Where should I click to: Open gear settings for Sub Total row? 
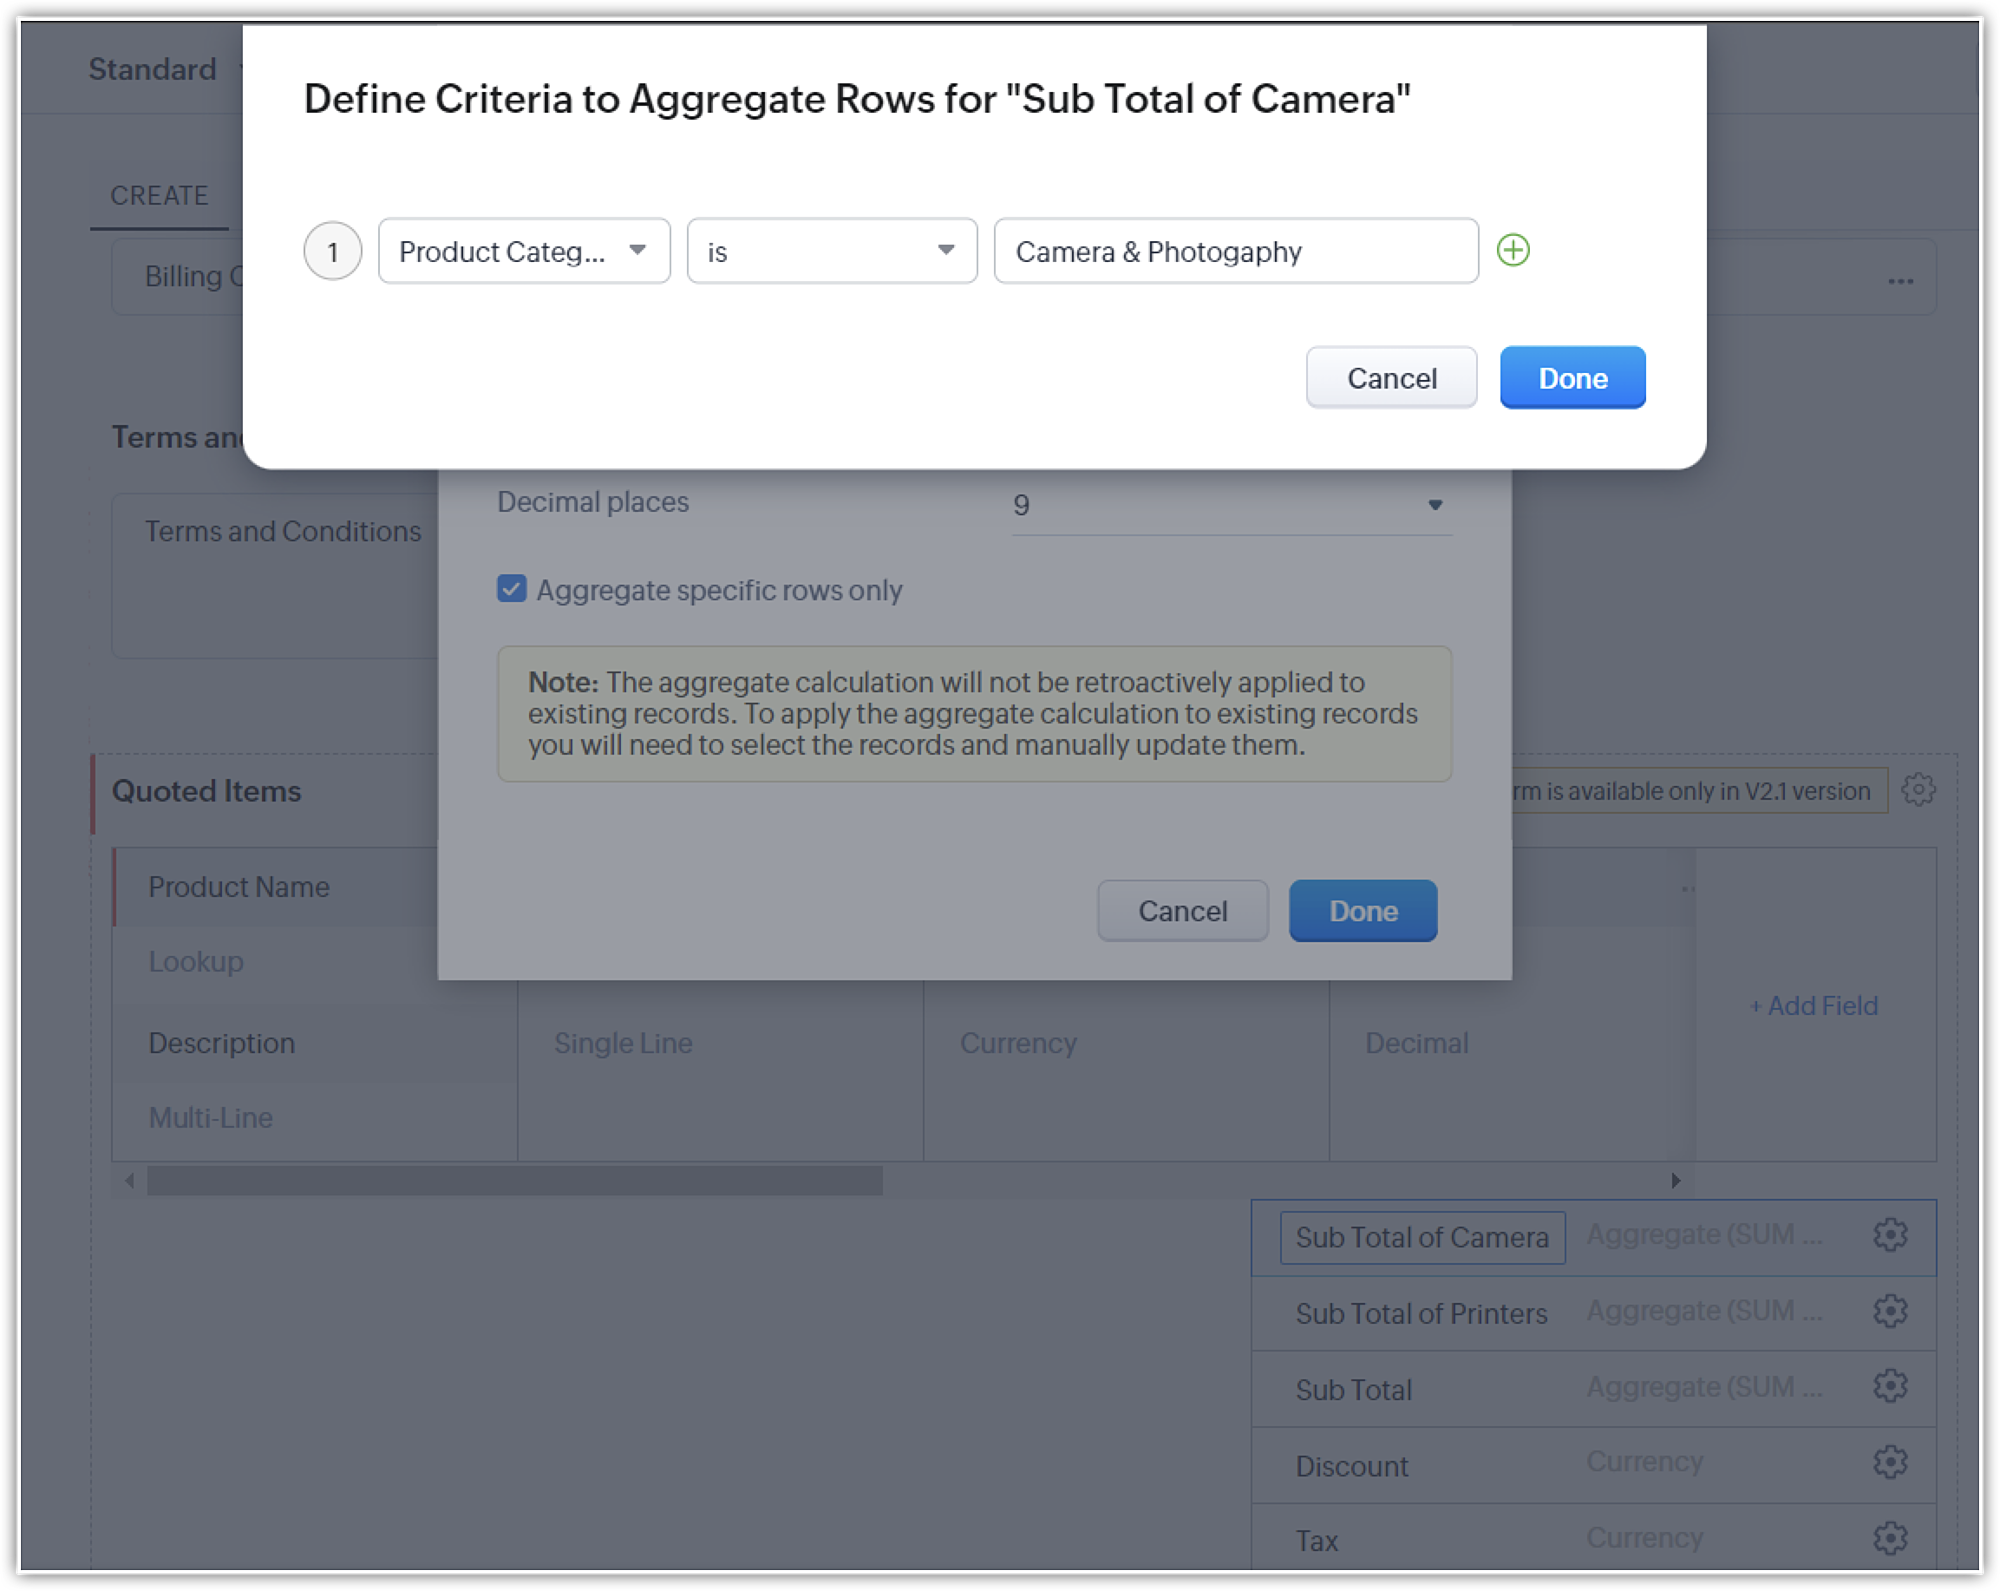coord(1890,1387)
